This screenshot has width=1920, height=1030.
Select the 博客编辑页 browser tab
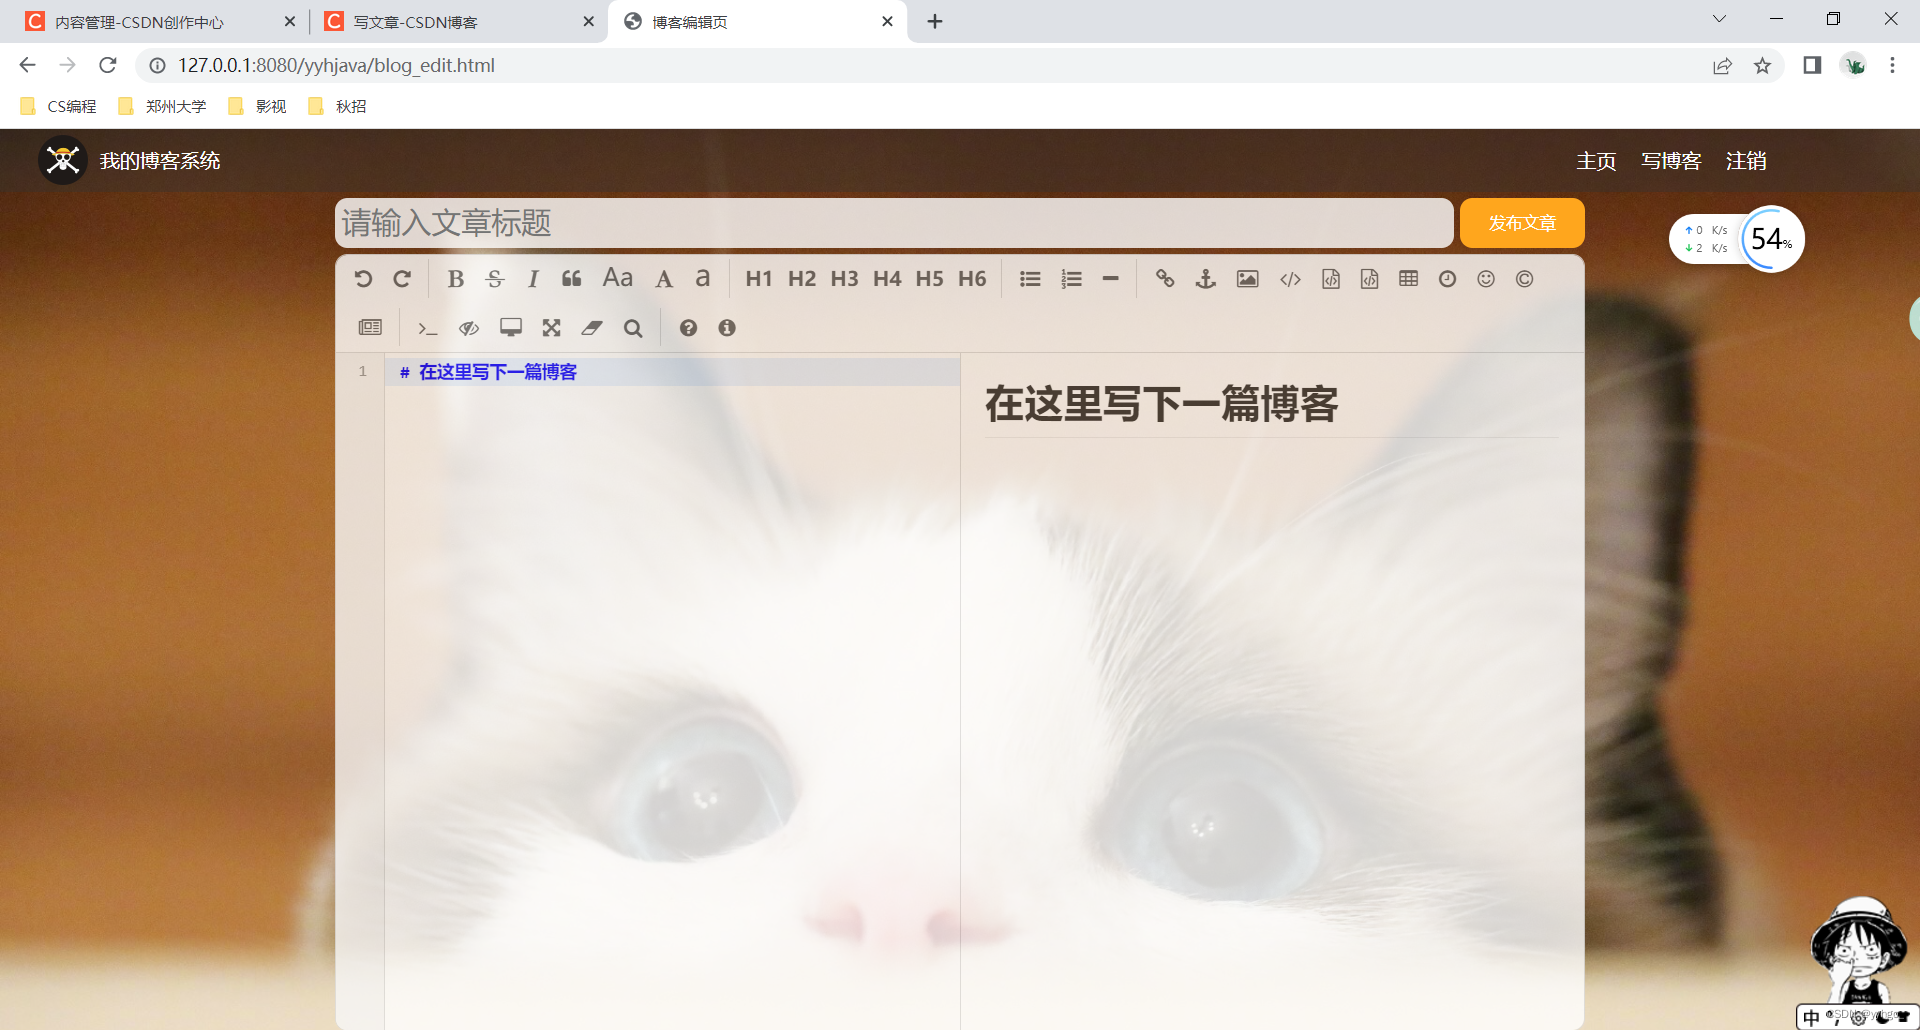tap(757, 22)
